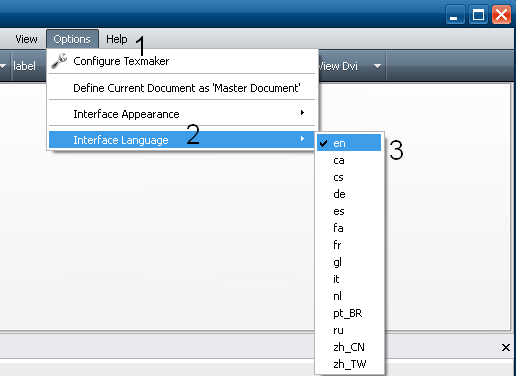Expand the Interface Appearance submenu
Image resolution: width=516 pixels, height=376 pixels.
tap(182, 114)
